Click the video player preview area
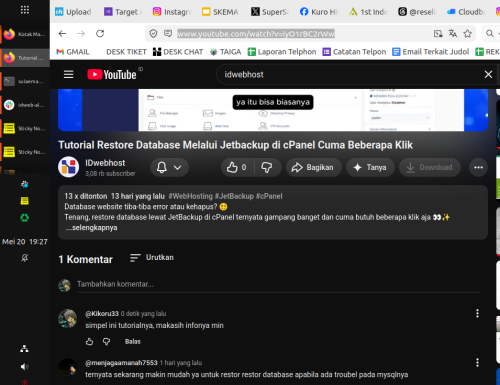This screenshot has width=500, height=385. [x=273, y=110]
